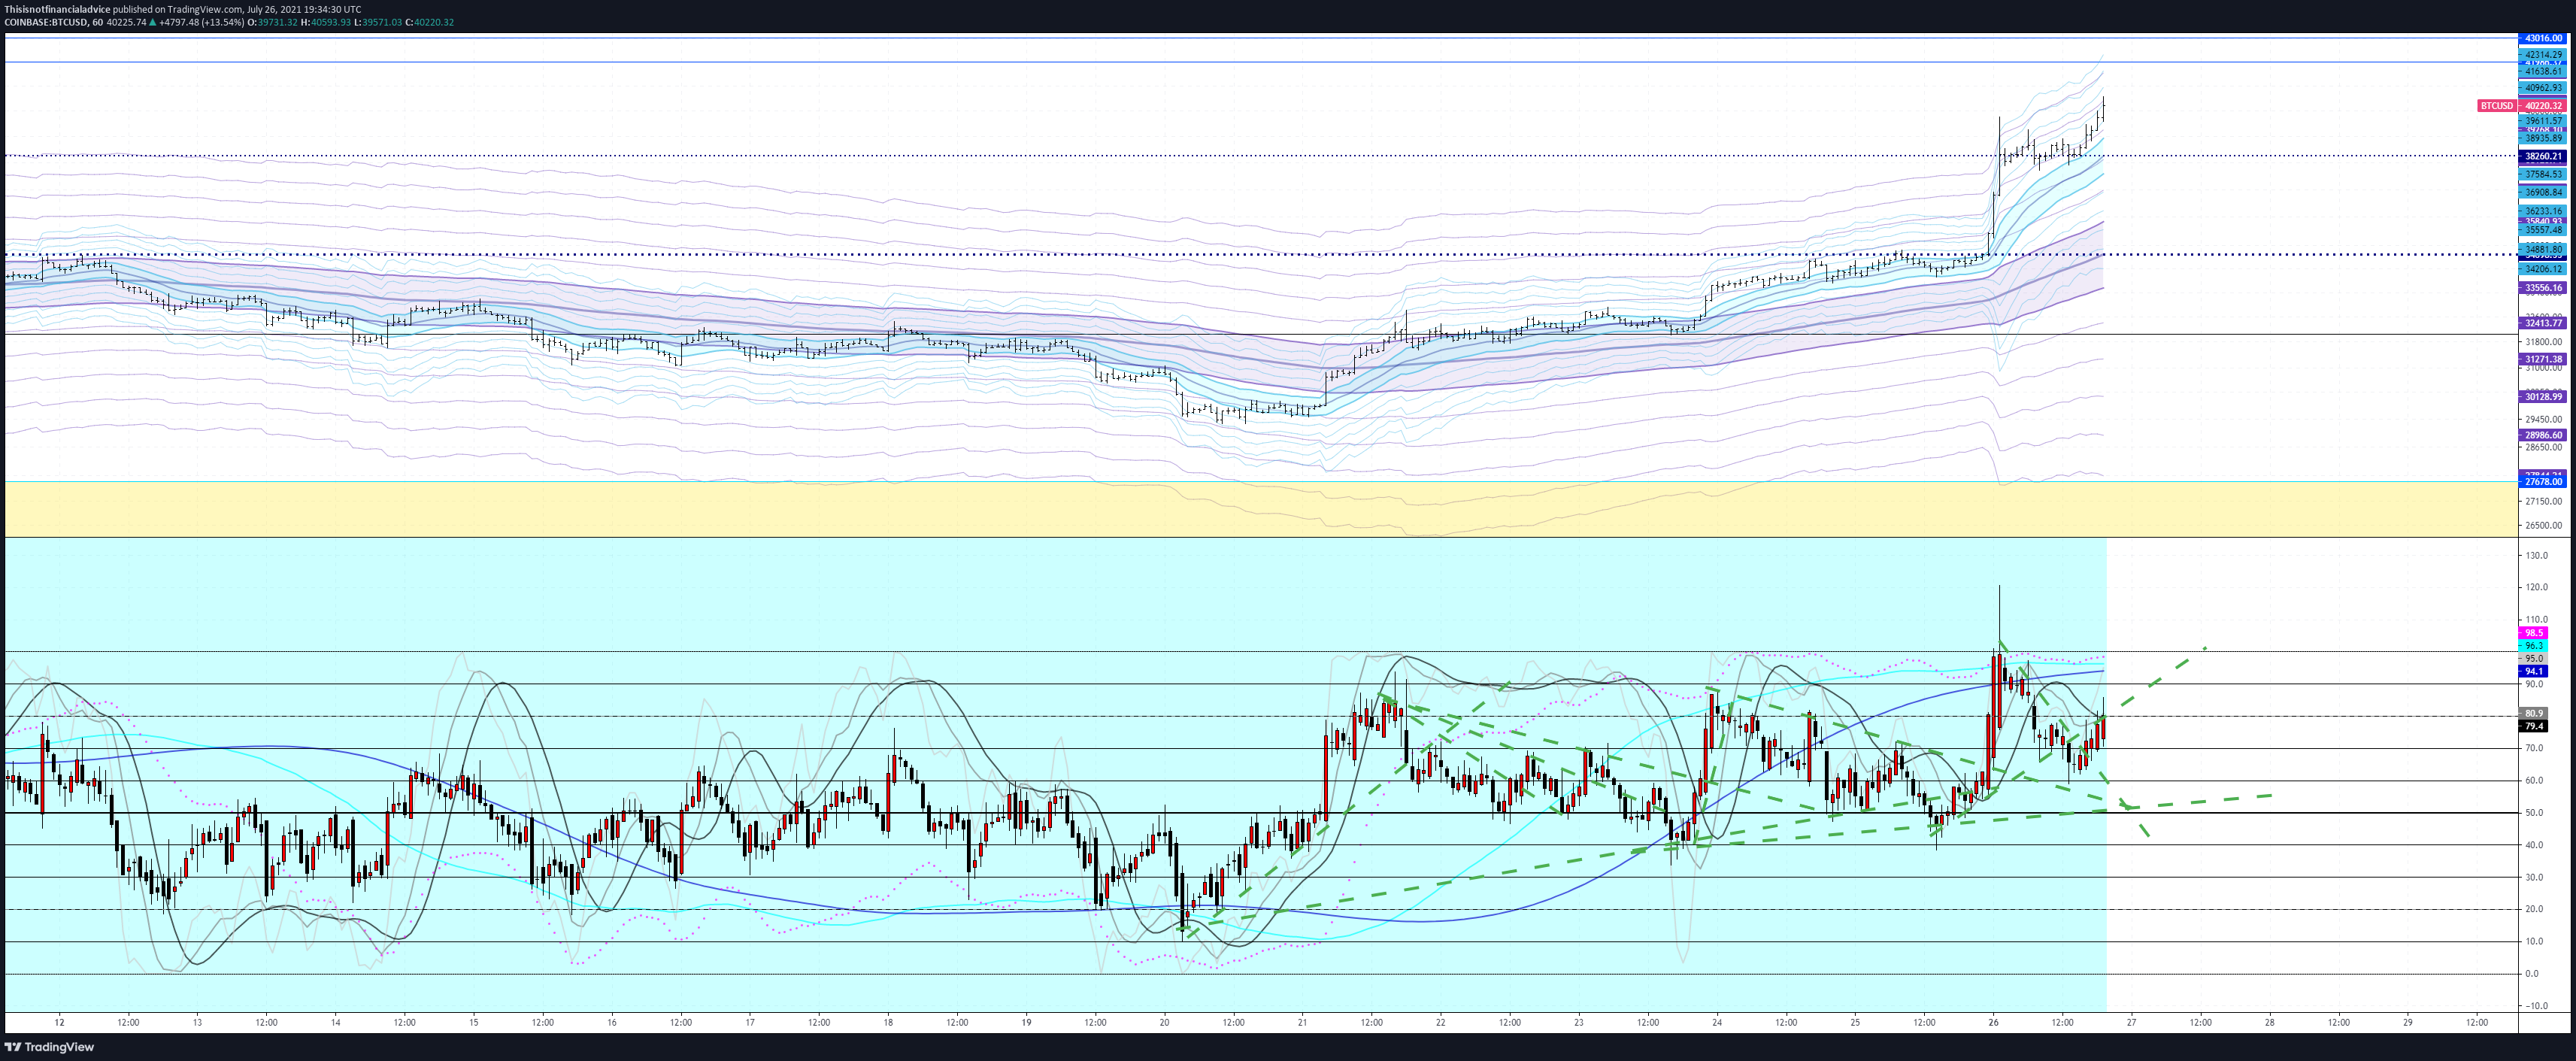Click the 35557.48 price label
The width and height of the screenshot is (2576, 1061).
[2544, 230]
